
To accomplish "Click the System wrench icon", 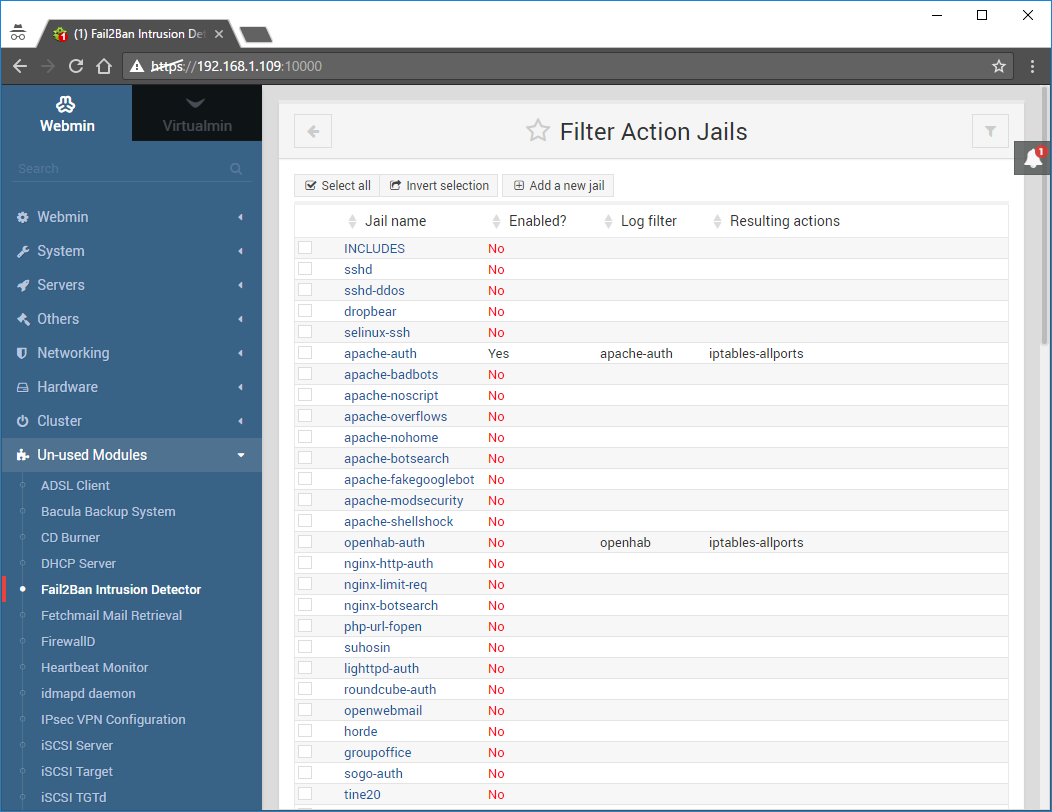I will pos(23,252).
